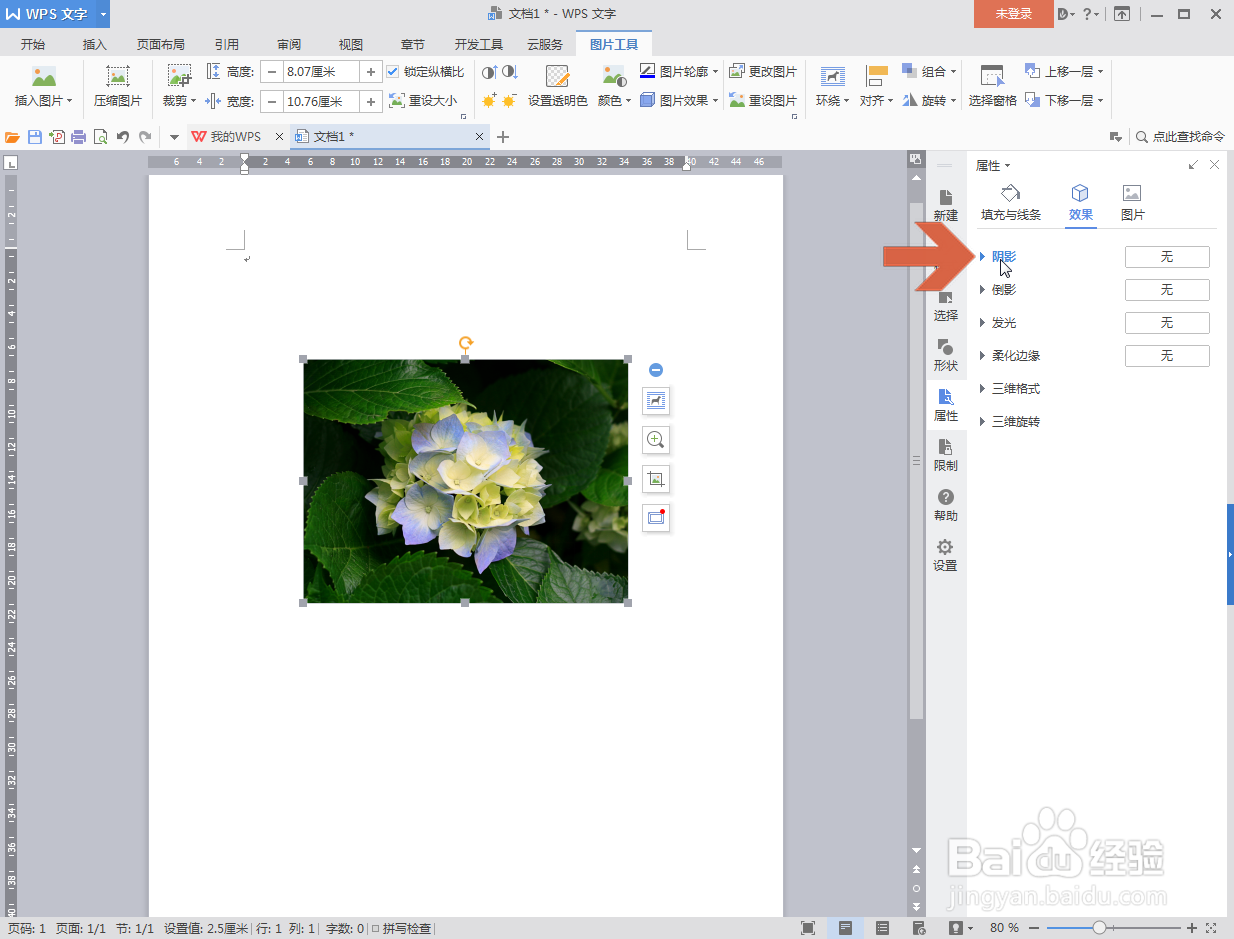This screenshot has width=1234, height=939.
Task: Click the undo arrow icon
Action: click(x=123, y=137)
